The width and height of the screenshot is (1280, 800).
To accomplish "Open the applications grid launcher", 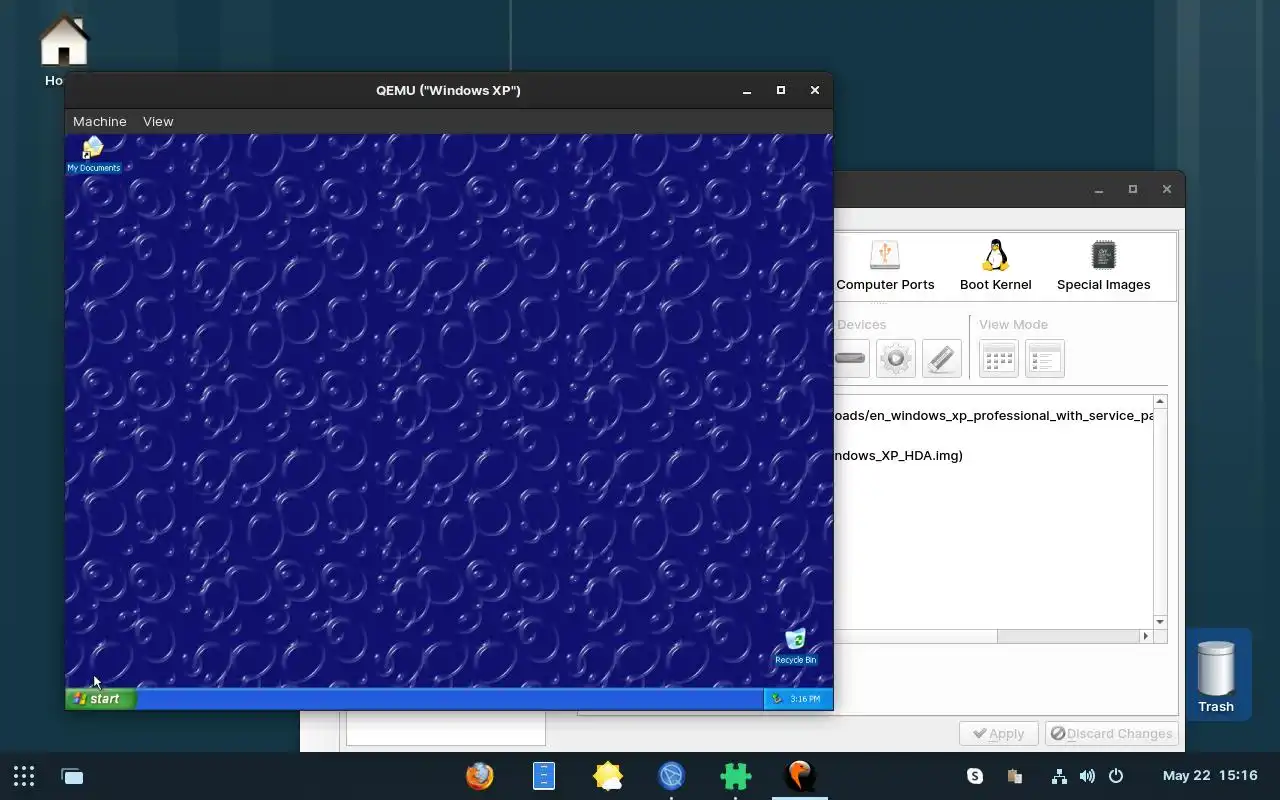I will [x=24, y=776].
